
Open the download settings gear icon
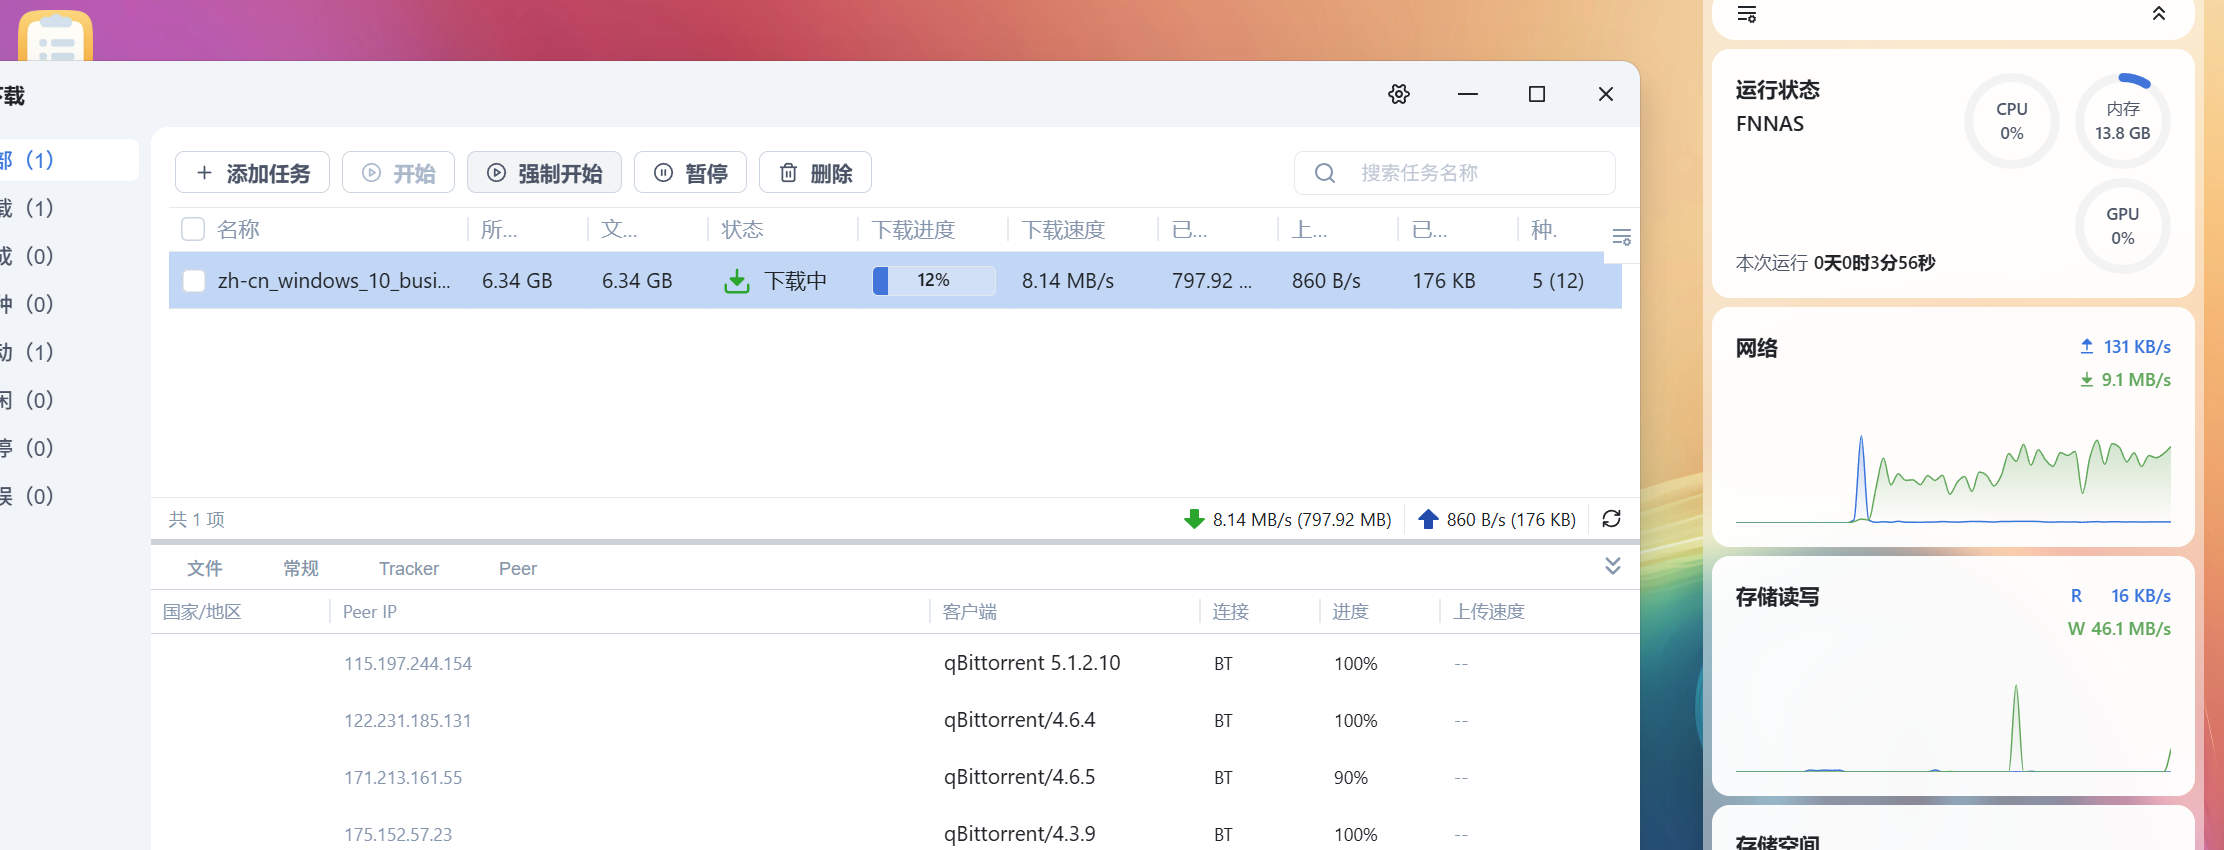coord(1399,94)
